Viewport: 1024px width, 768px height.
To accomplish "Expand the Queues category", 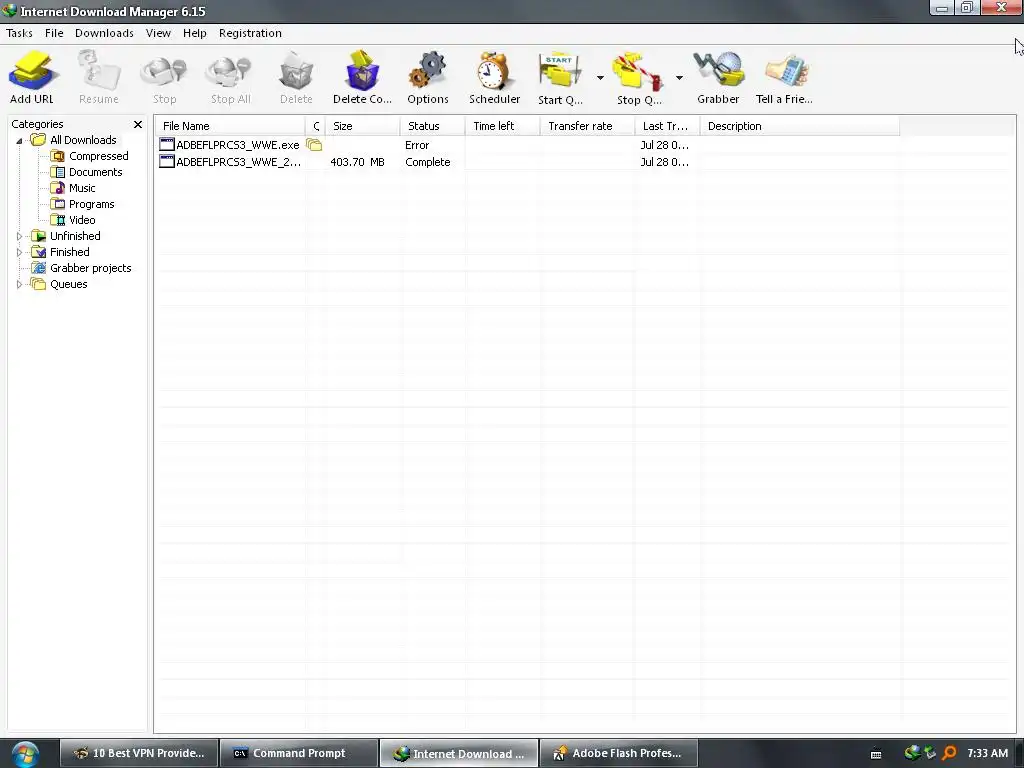I will [x=19, y=284].
